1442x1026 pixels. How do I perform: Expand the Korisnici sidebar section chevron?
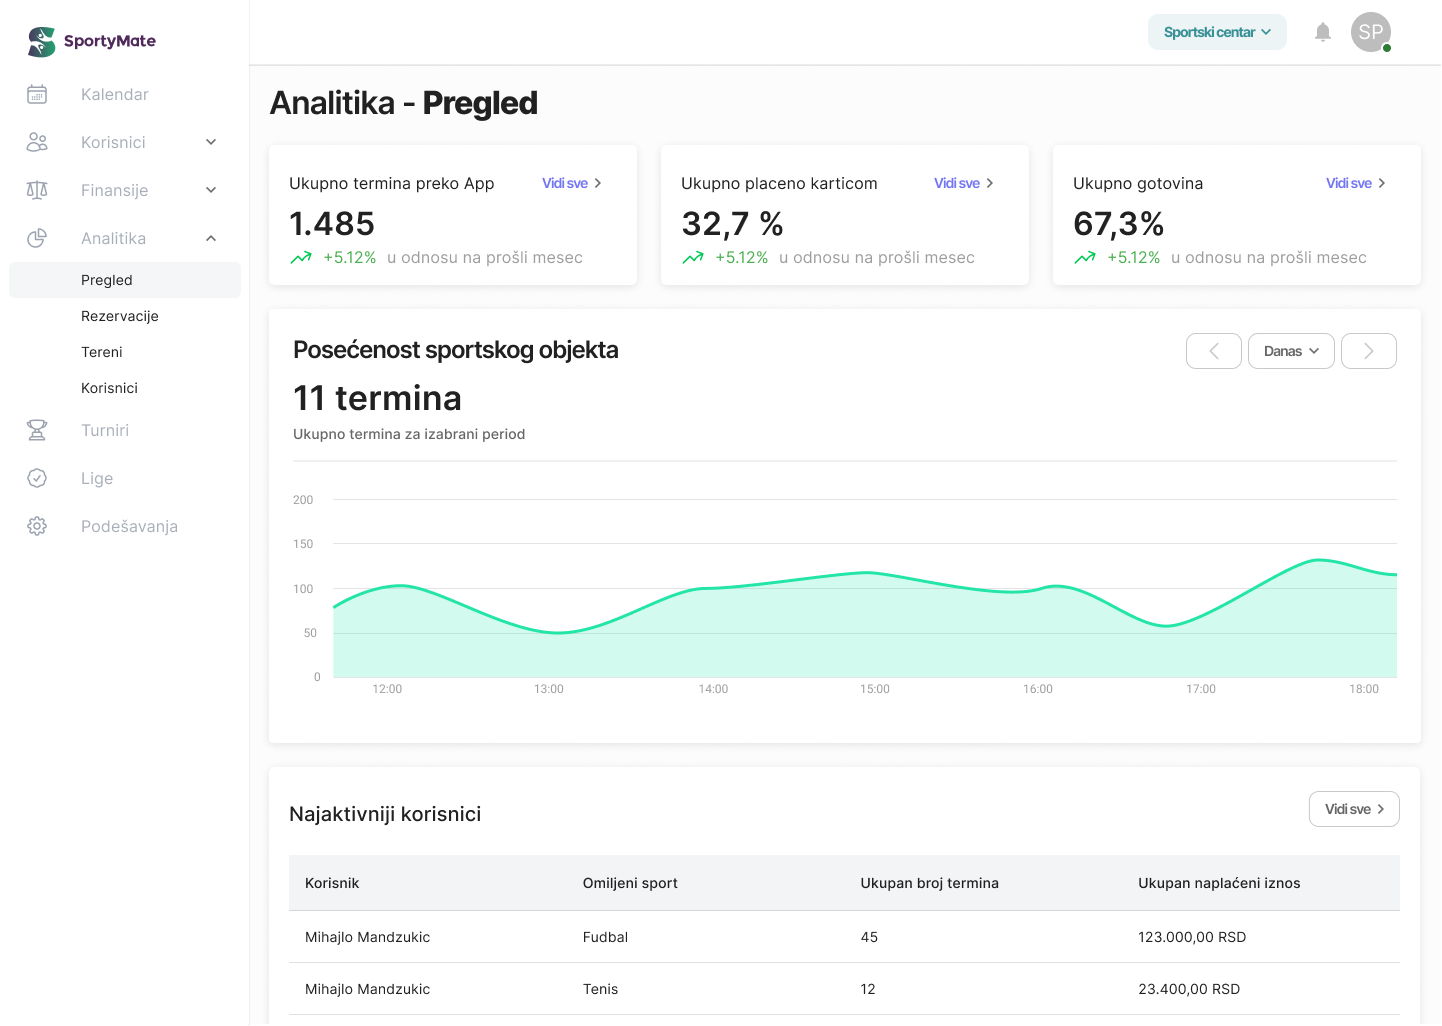[211, 142]
